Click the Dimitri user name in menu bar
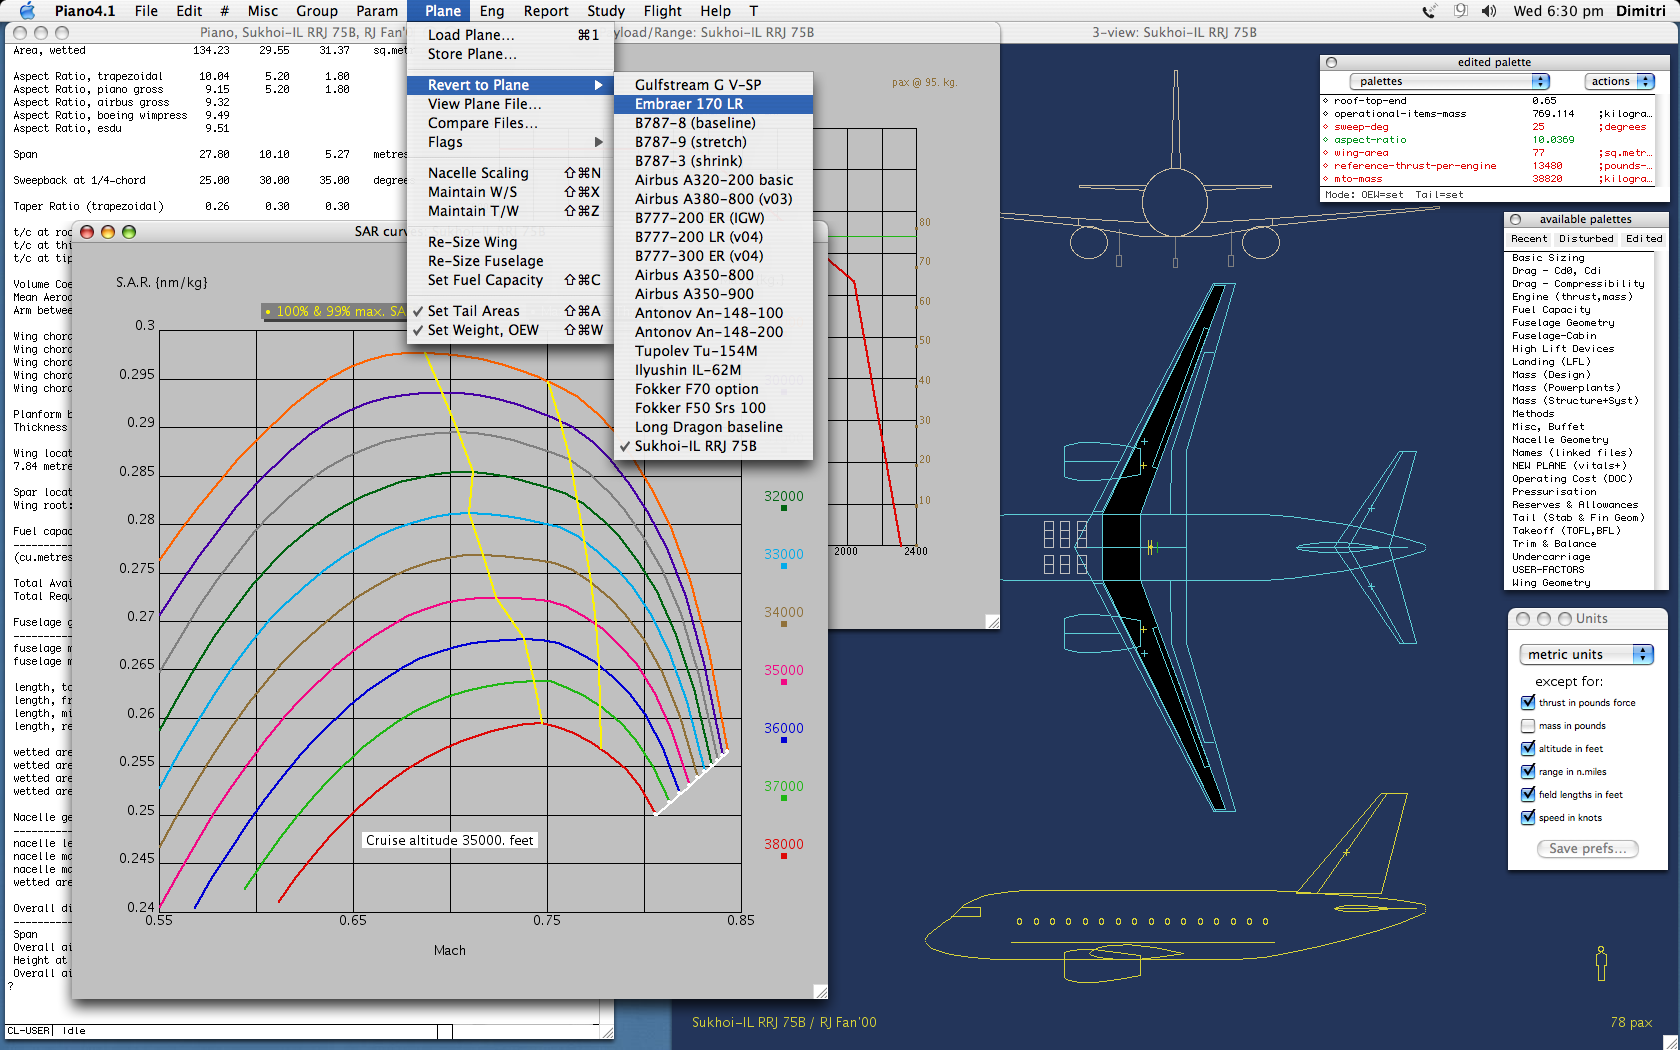This screenshot has height=1050, width=1680. [1641, 11]
